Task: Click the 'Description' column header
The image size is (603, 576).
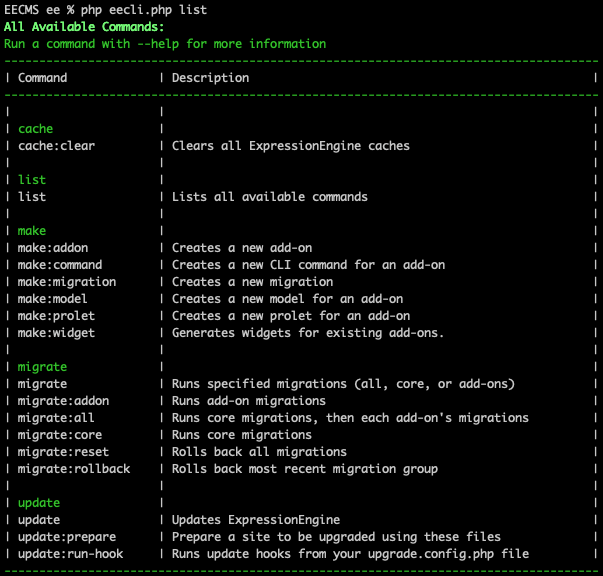Action: point(210,78)
